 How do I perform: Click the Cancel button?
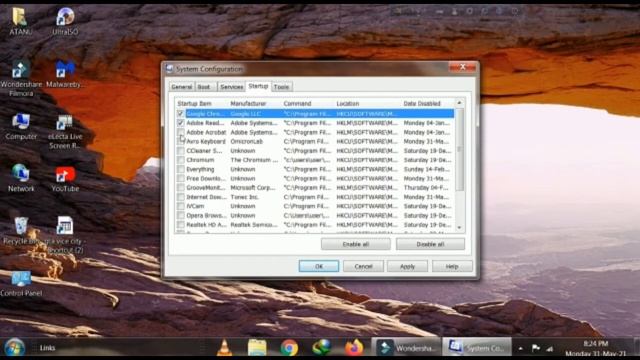pos(363,266)
